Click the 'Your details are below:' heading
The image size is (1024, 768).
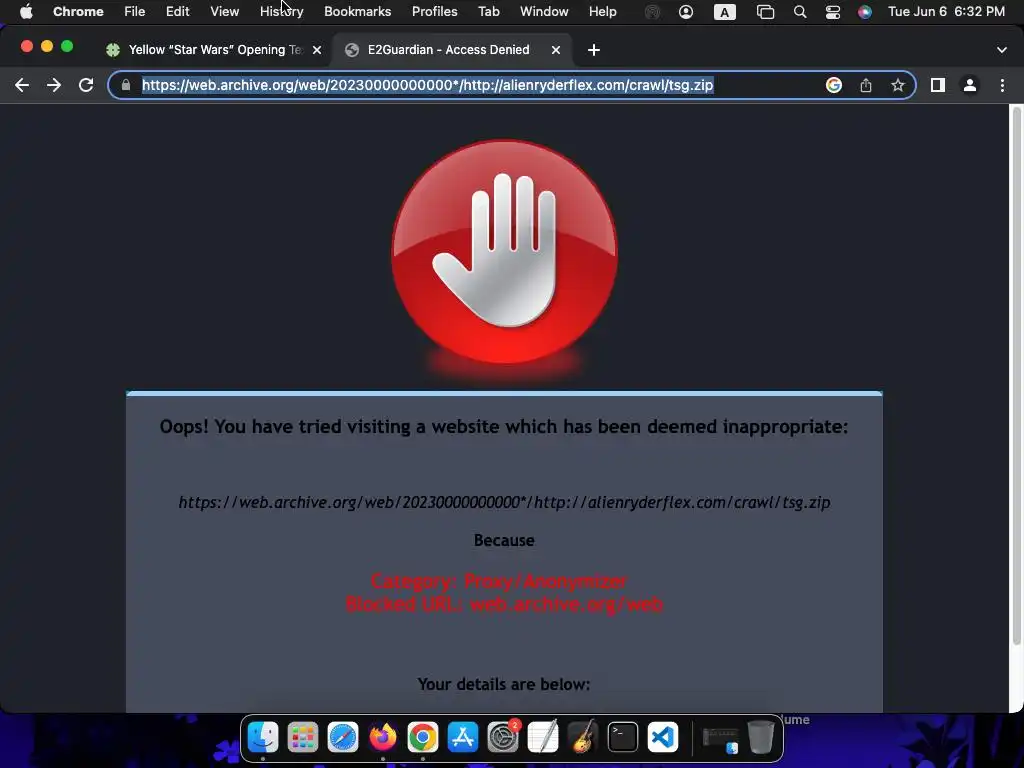coord(504,684)
